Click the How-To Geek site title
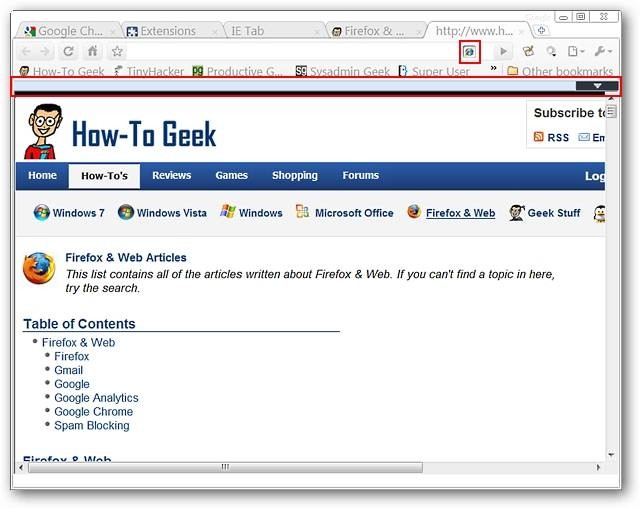Viewport: 640px width, 508px height. coord(144,134)
